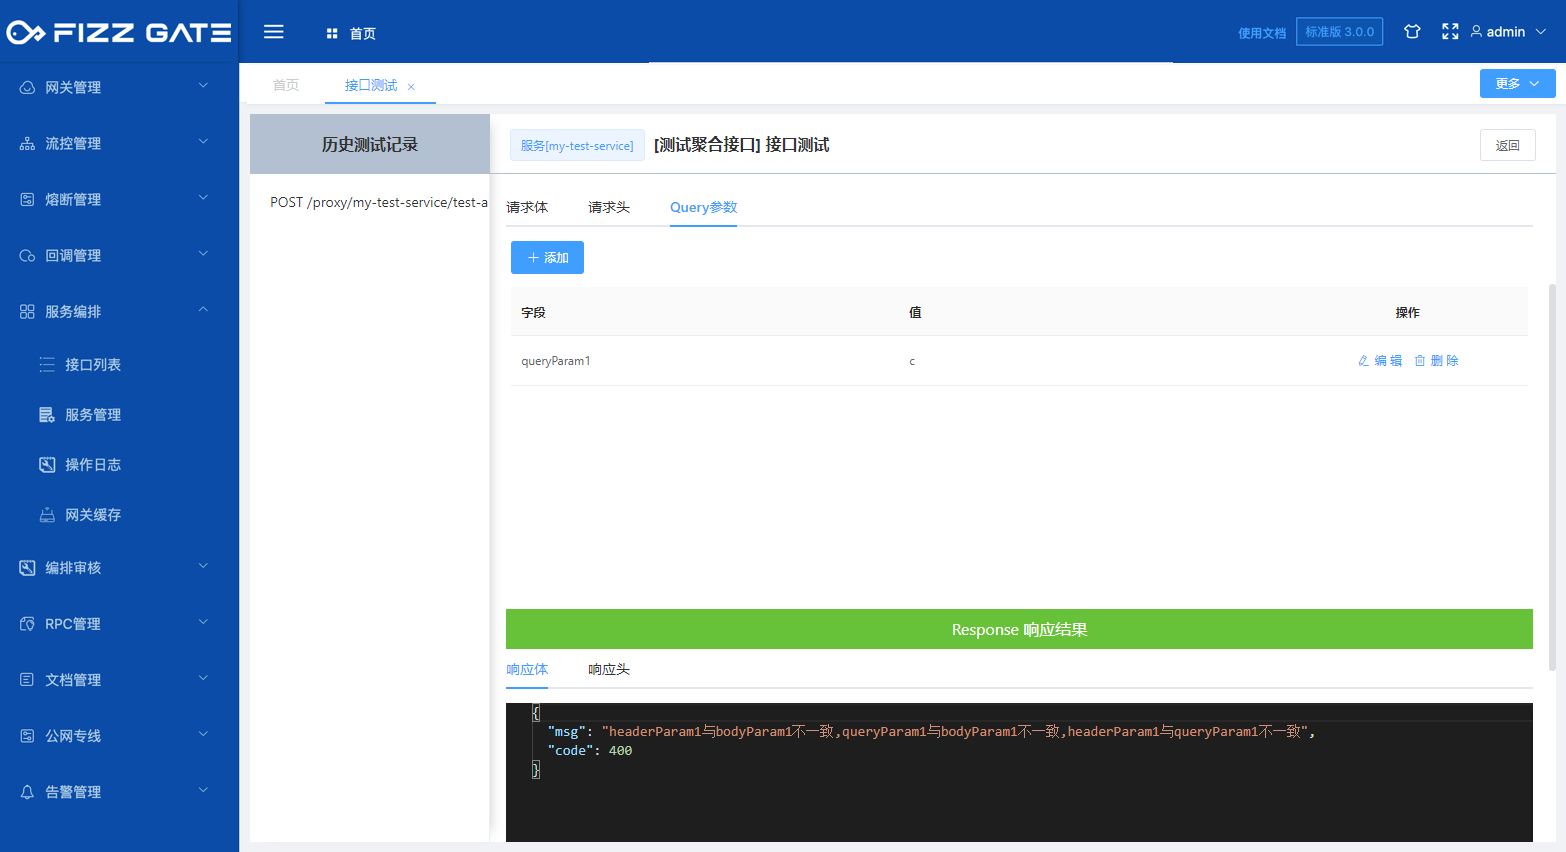This screenshot has width=1566, height=852.
Task: Expand 告警管理 menu chevron
Action: [203, 790]
